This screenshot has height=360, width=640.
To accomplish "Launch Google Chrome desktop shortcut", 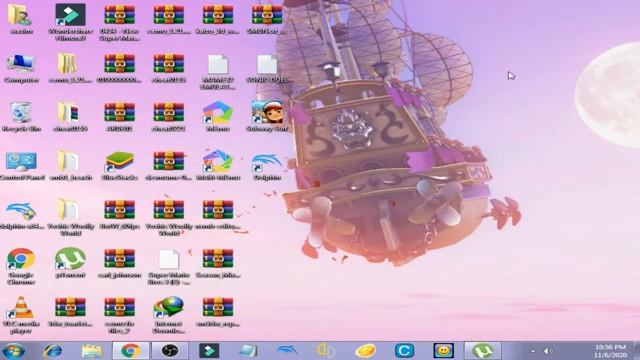I will 21,266.
